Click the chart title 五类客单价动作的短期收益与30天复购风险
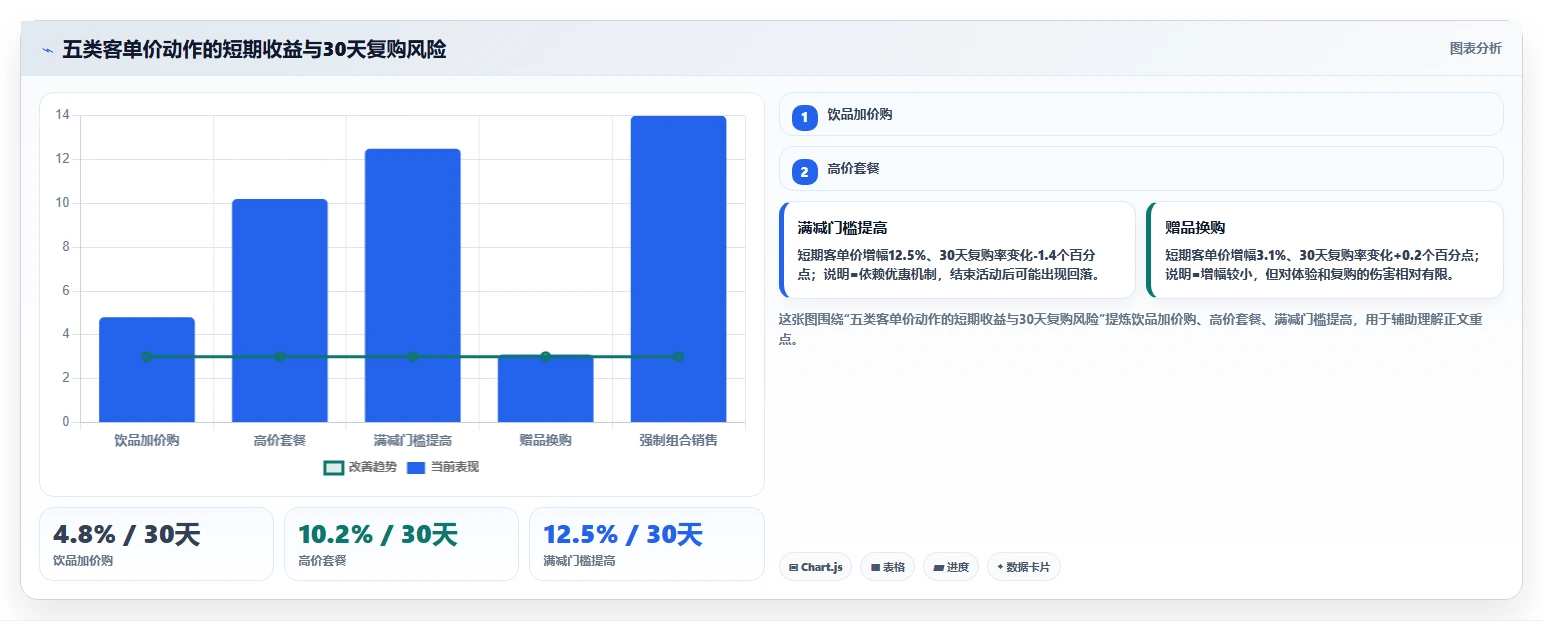The height and width of the screenshot is (621, 1543). tap(254, 49)
